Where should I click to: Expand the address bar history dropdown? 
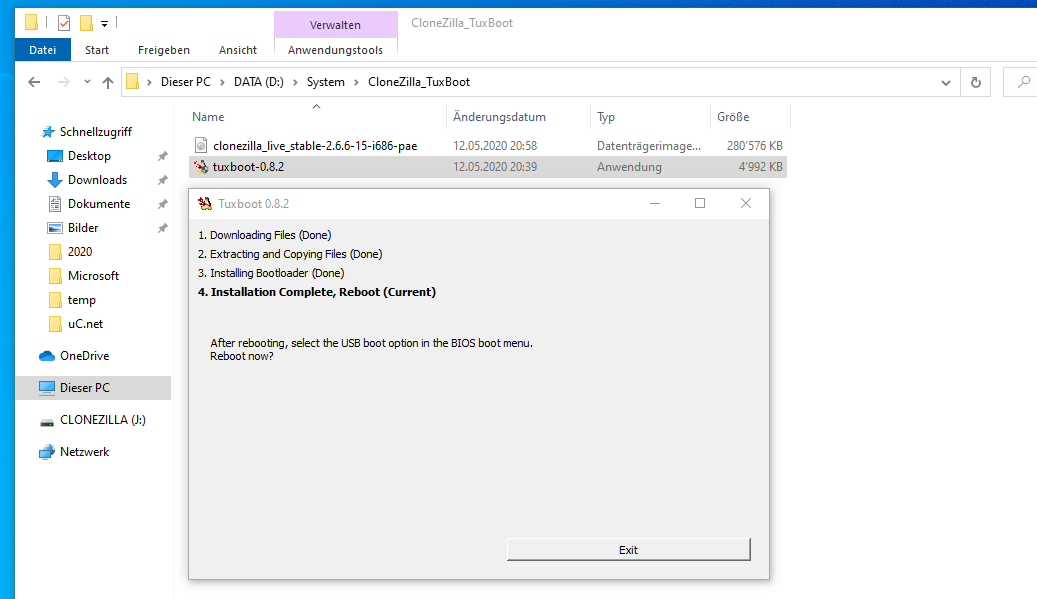(946, 83)
